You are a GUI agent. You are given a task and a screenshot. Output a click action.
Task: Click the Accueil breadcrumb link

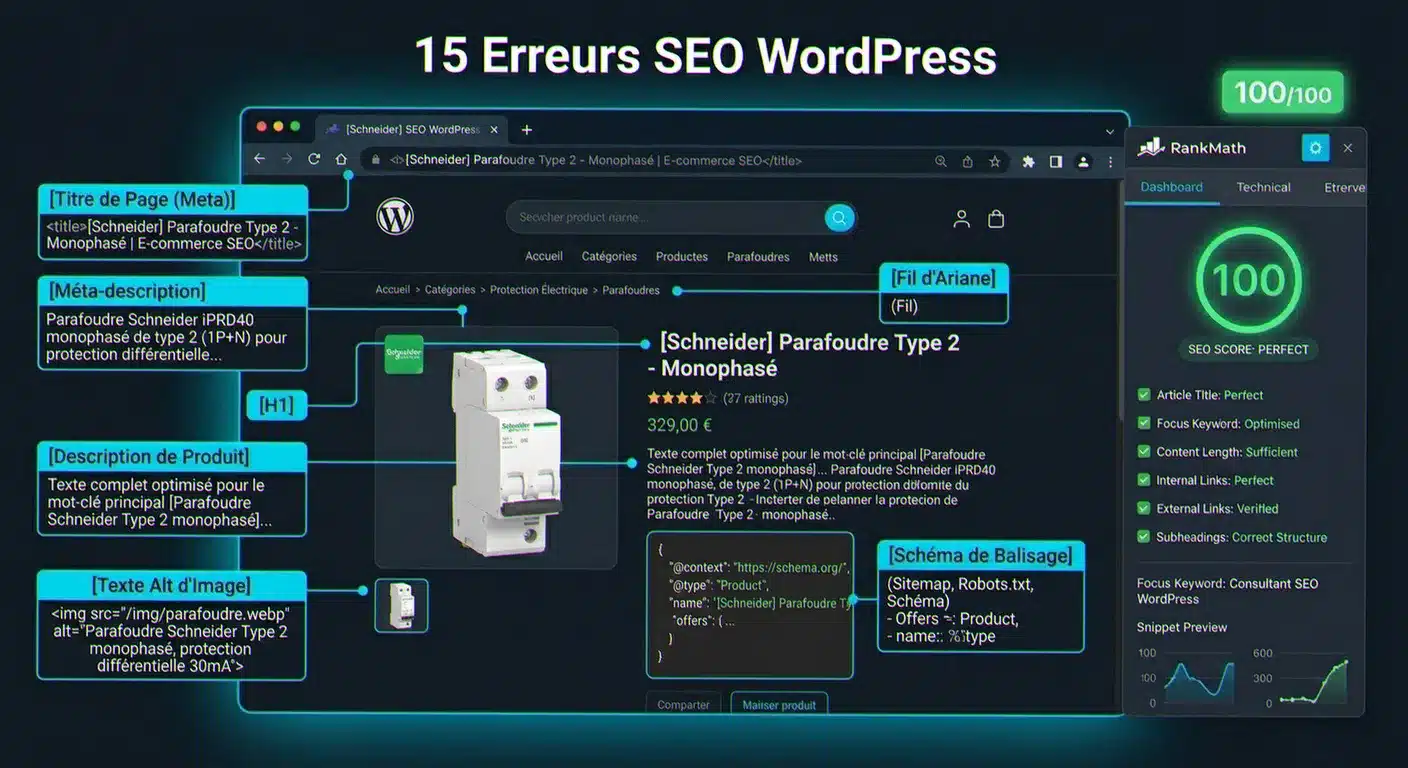[393, 290]
